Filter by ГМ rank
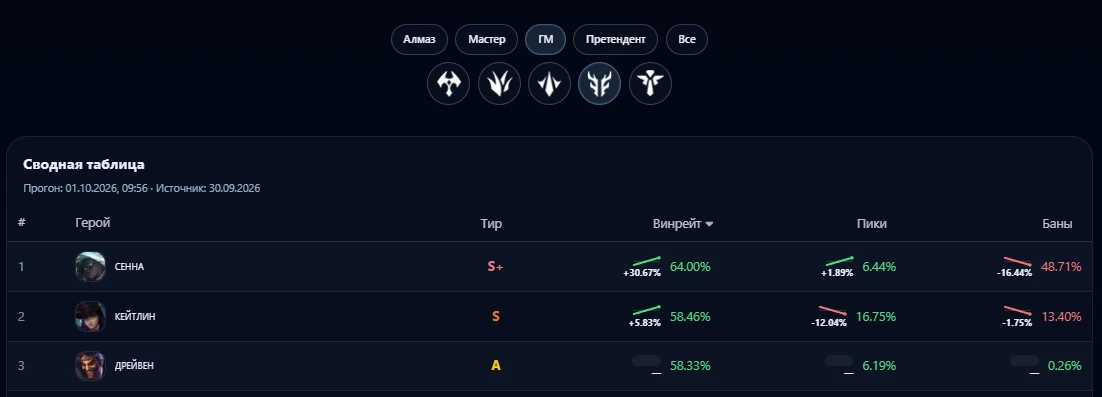The height and width of the screenshot is (397, 1102). point(545,39)
